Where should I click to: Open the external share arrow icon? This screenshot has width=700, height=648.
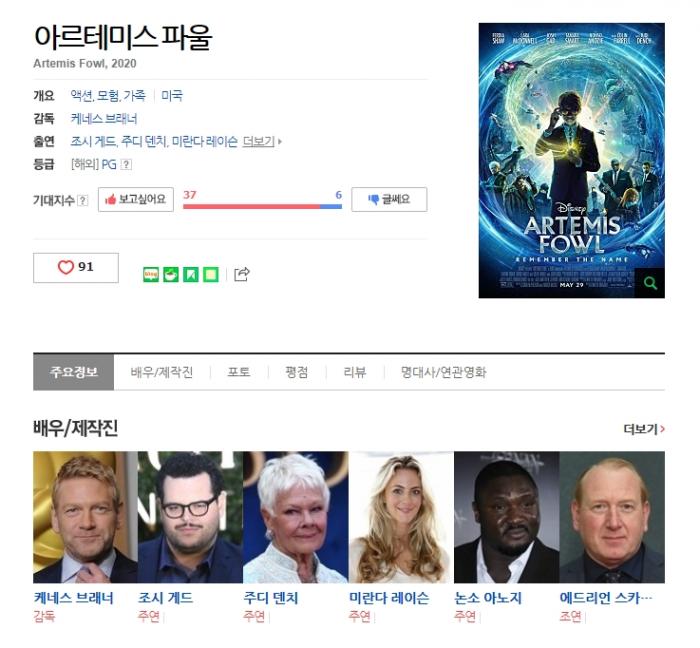[x=242, y=274]
